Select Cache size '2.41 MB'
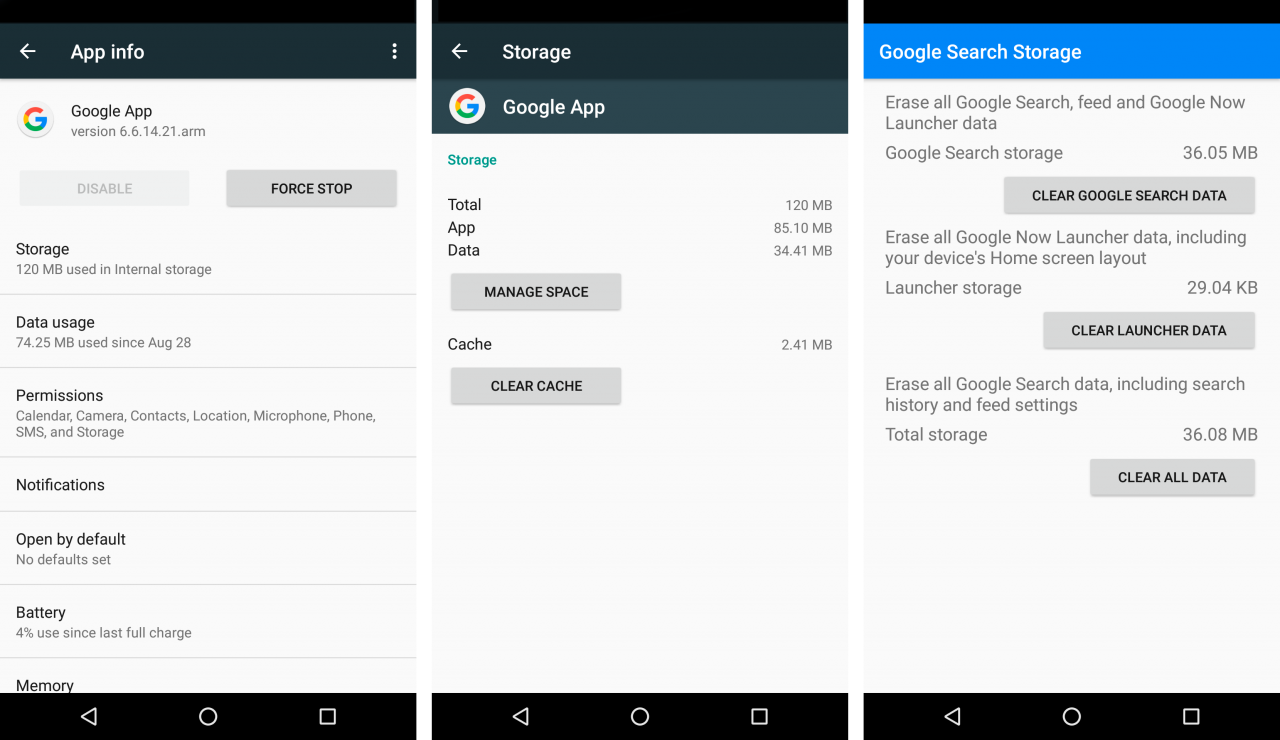The width and height of the screenshot is (1280, 740). [807, 345]
